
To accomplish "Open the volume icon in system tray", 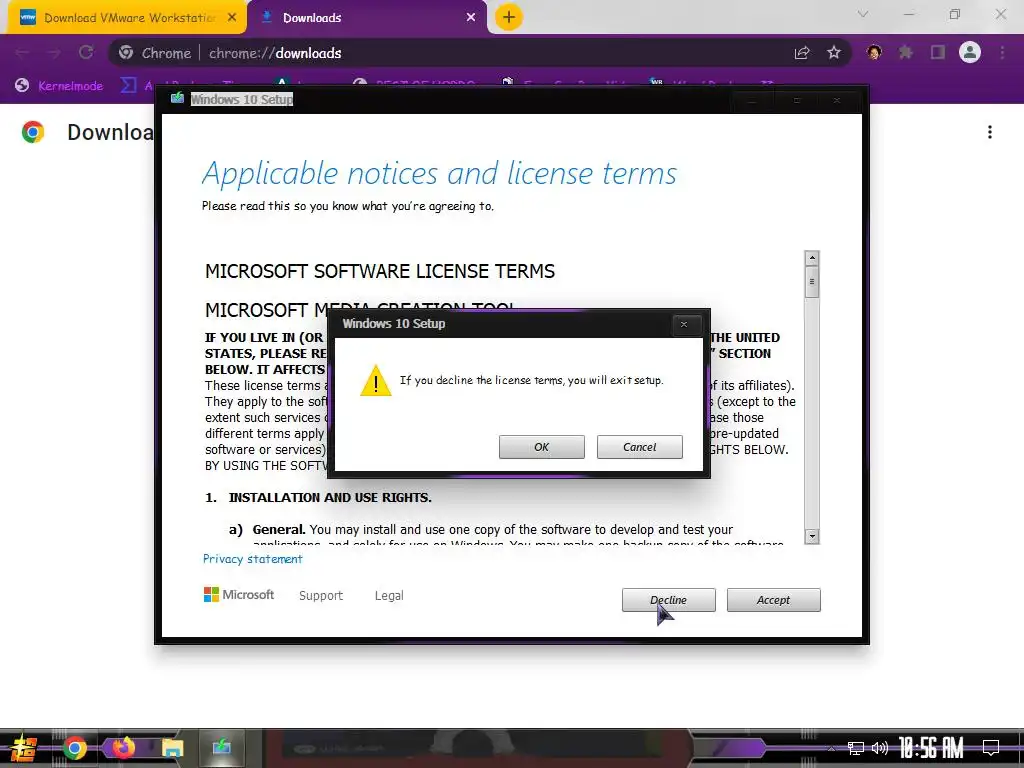I will tap(880, 748).
